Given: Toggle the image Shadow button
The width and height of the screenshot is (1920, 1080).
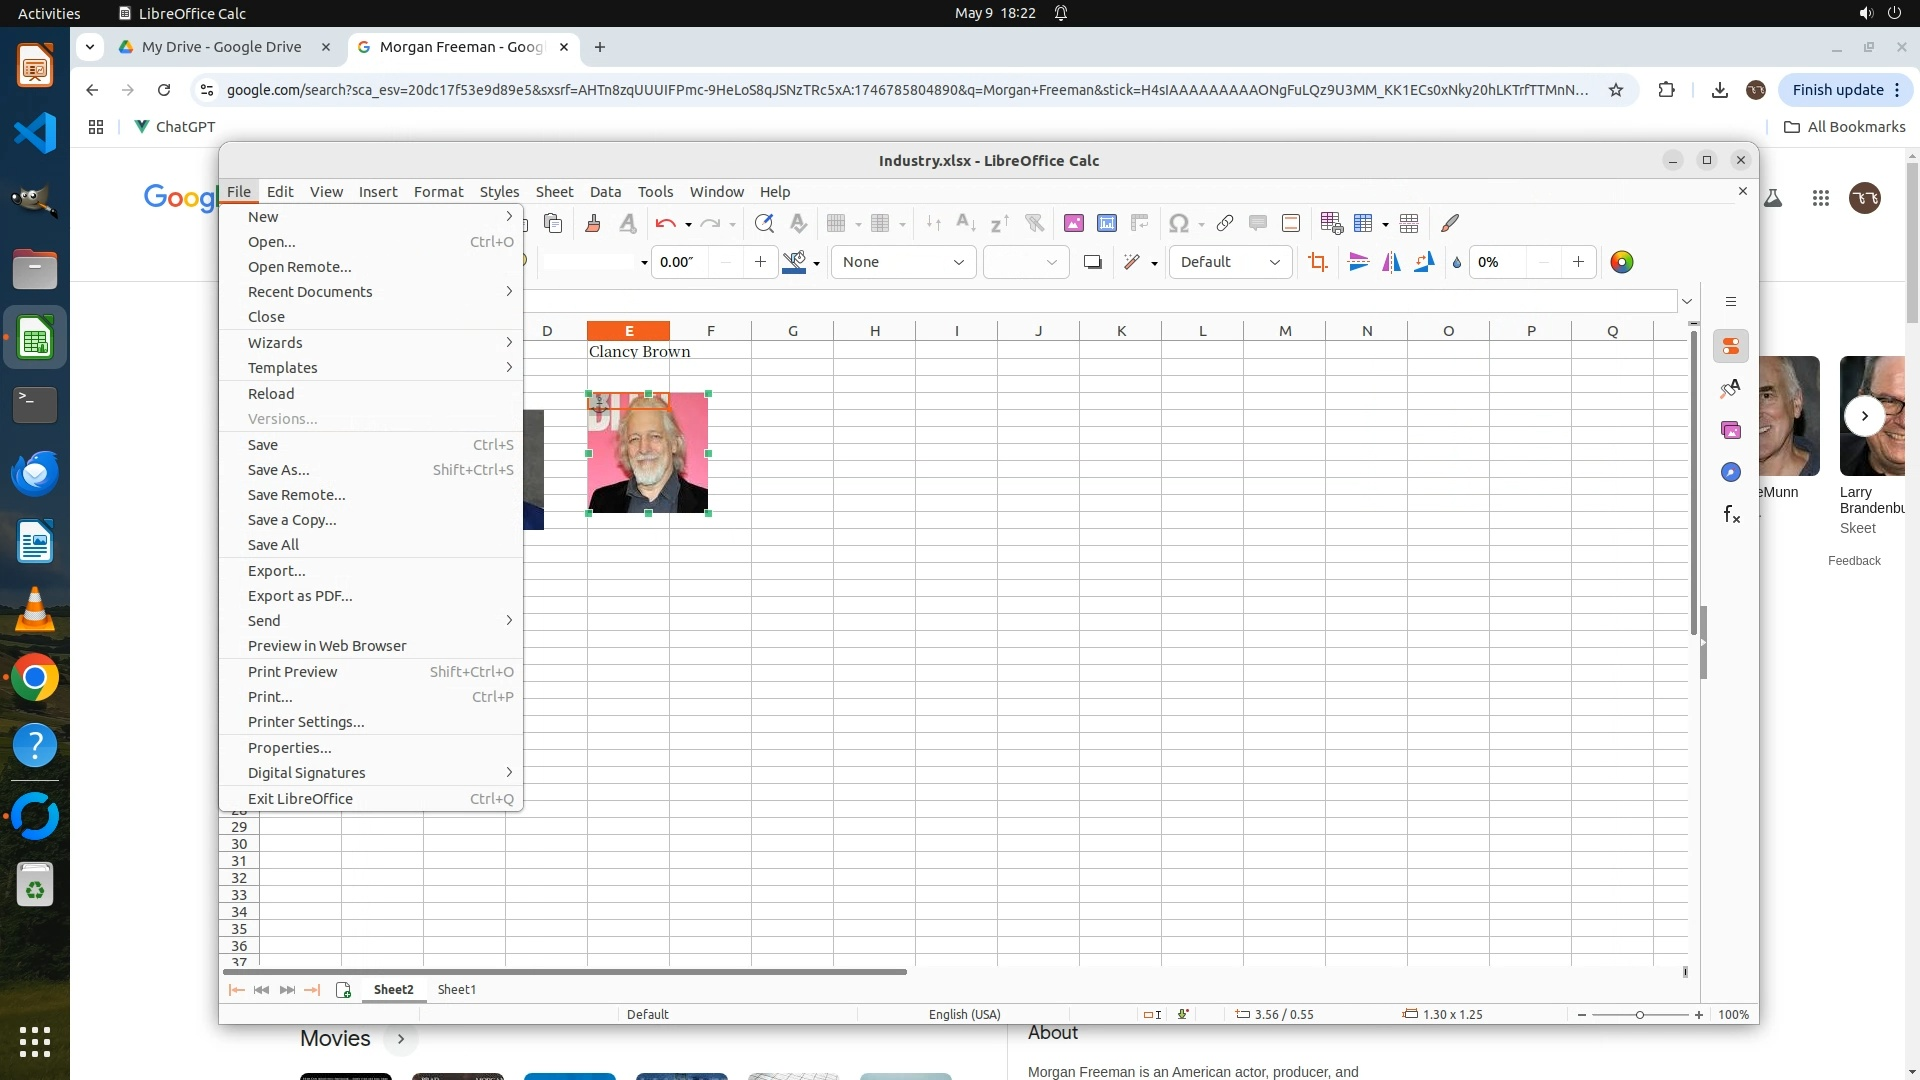Looking at the screenshot, I should [x=1093, y=262].
